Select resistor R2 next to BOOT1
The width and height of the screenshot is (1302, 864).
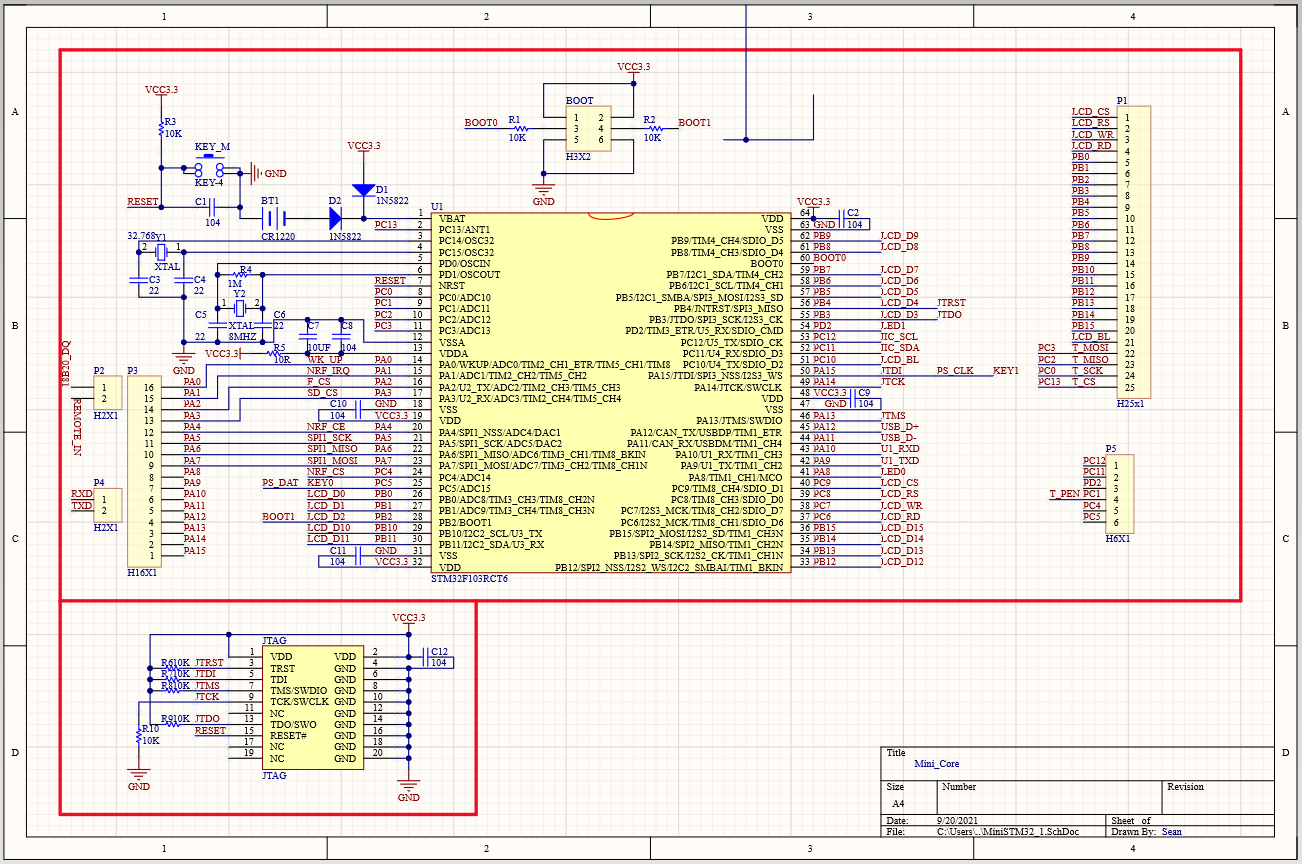point(655,128)
